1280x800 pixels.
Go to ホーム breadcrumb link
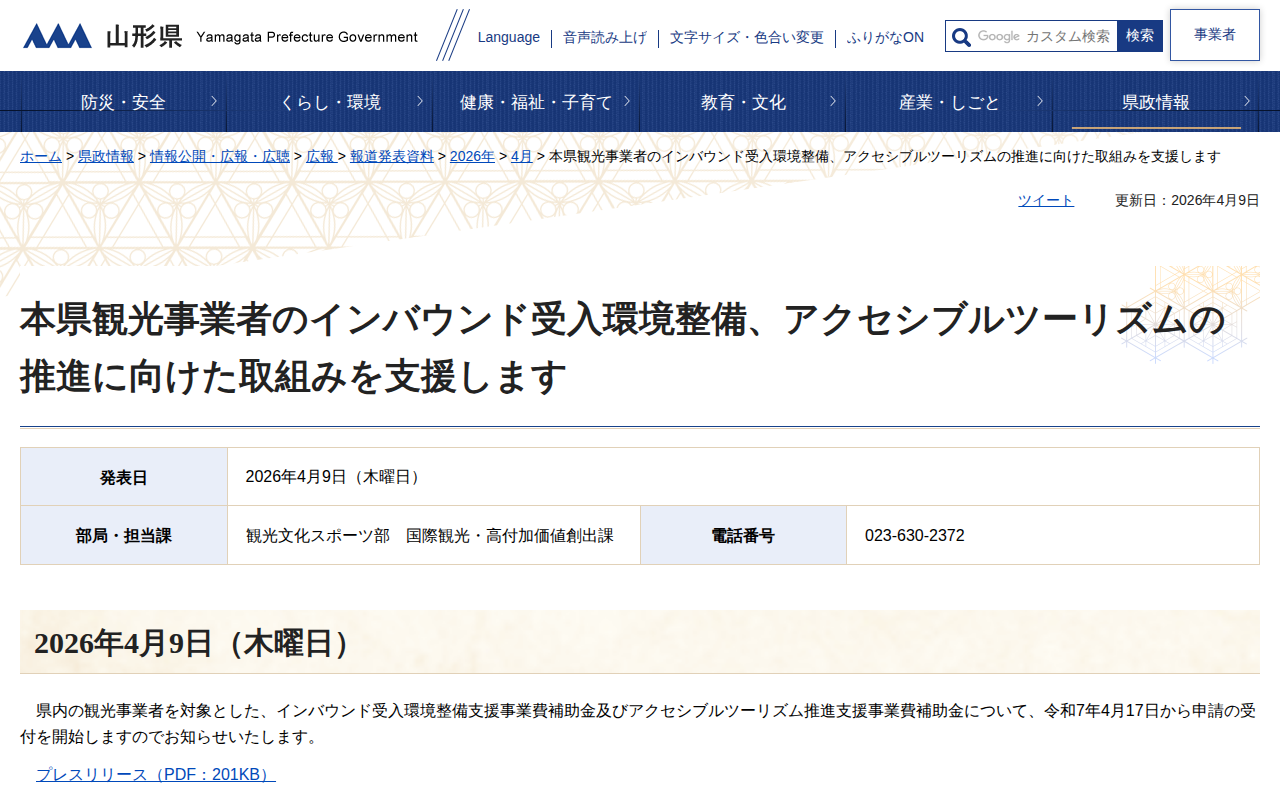41,157
